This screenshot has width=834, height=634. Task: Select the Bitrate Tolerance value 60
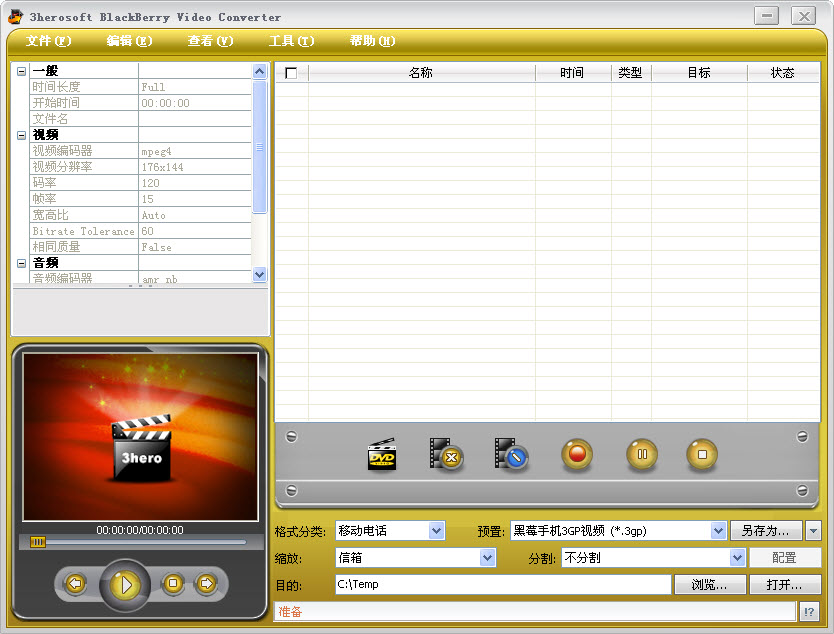(195, 231)
